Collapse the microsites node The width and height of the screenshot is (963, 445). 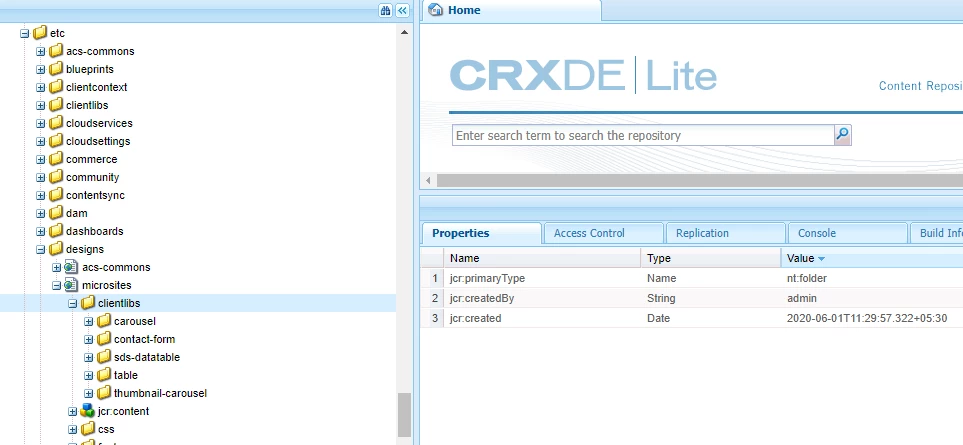(57, 285)
